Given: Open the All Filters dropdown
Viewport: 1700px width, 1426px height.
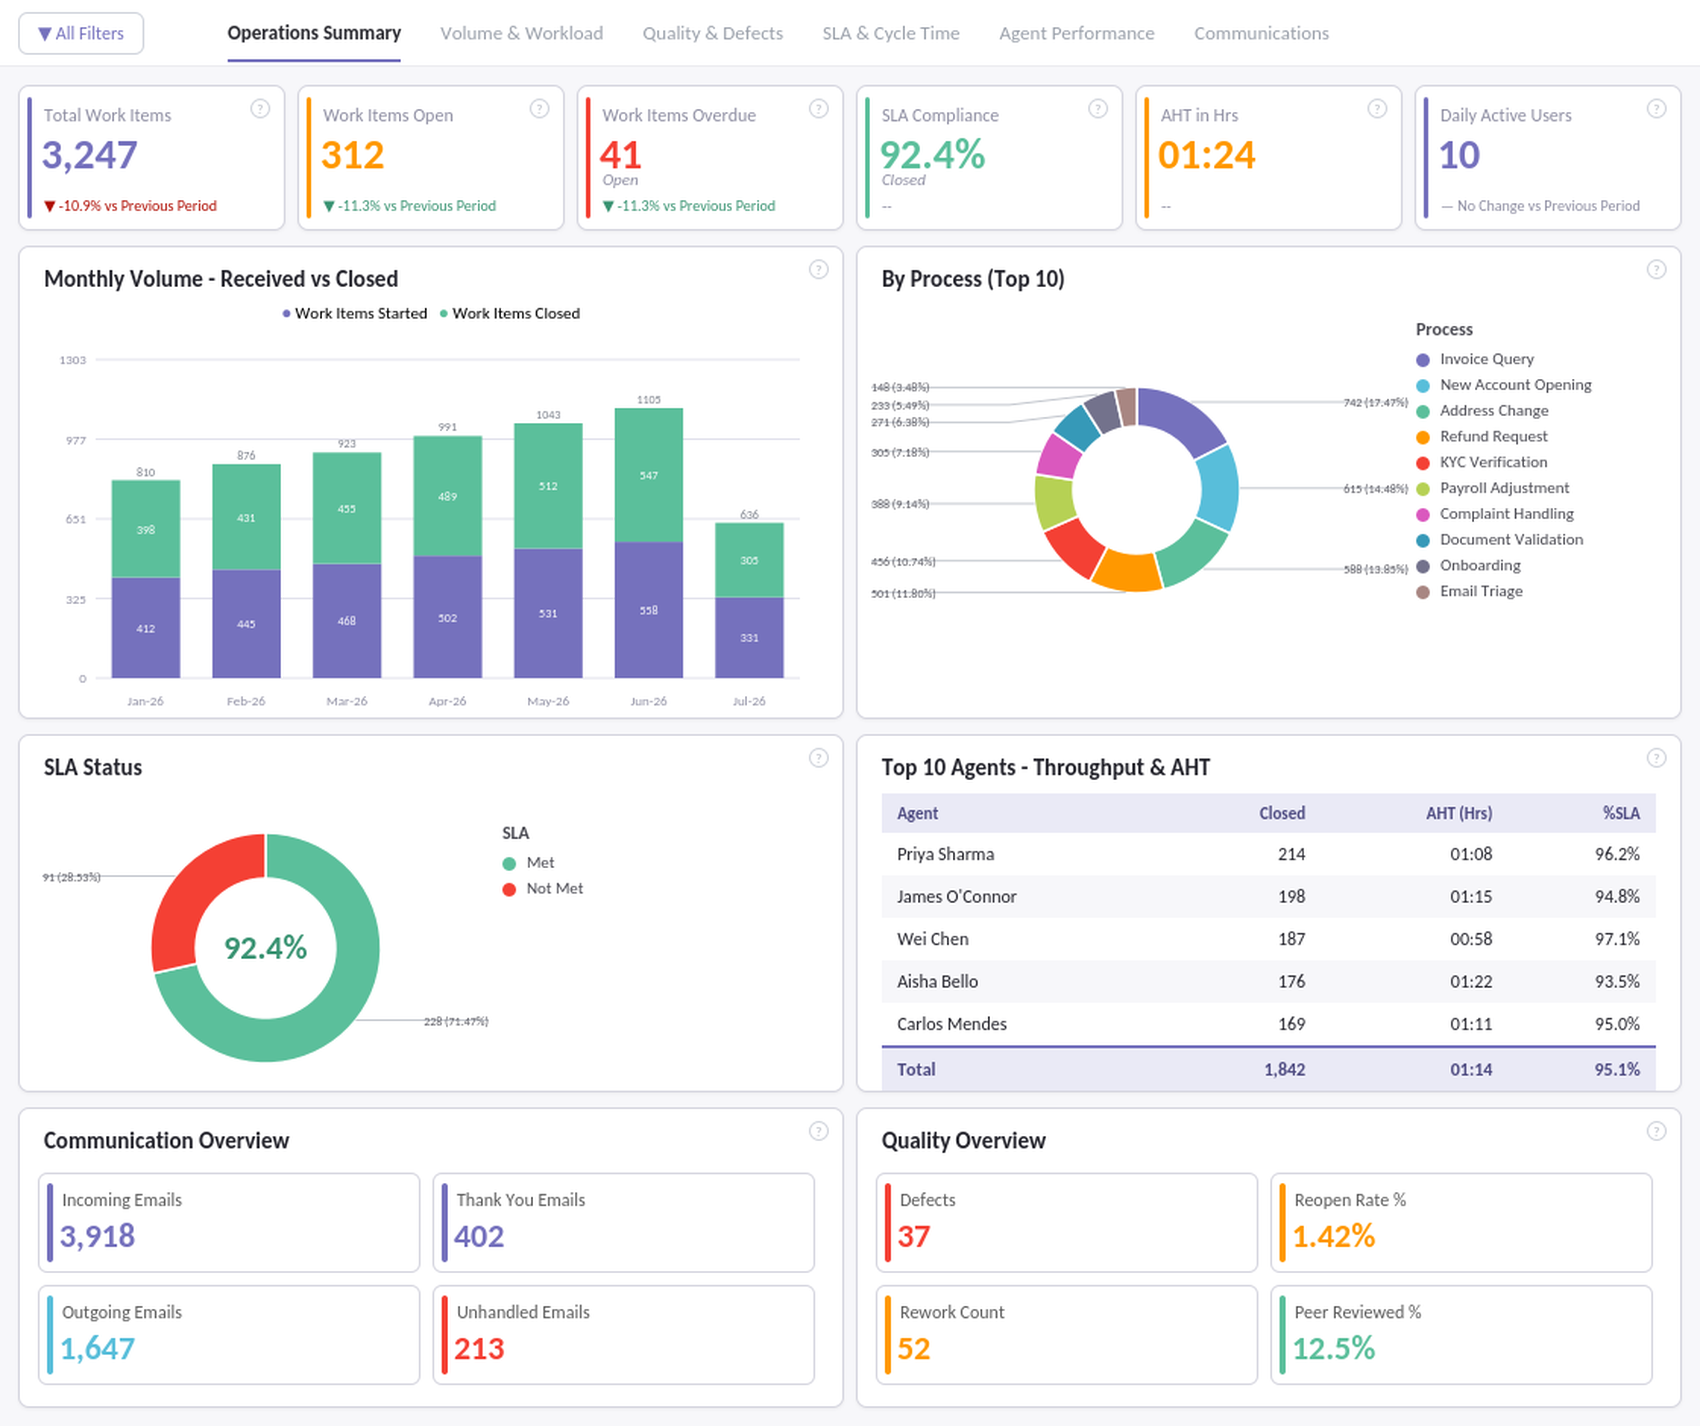Looking at the screenshot, I should [81, 33].
